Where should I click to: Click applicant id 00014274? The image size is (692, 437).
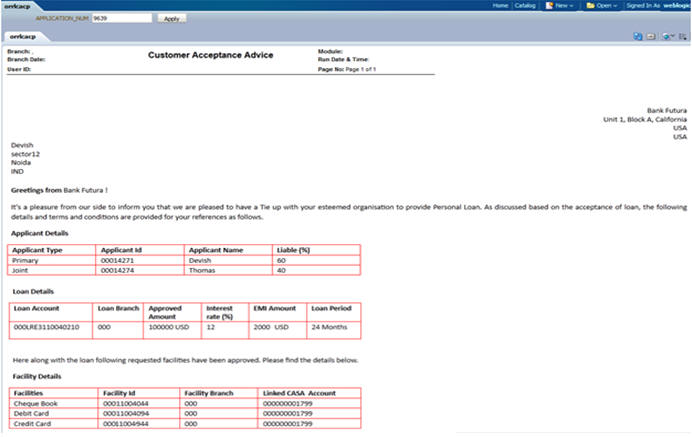[117, 270]
